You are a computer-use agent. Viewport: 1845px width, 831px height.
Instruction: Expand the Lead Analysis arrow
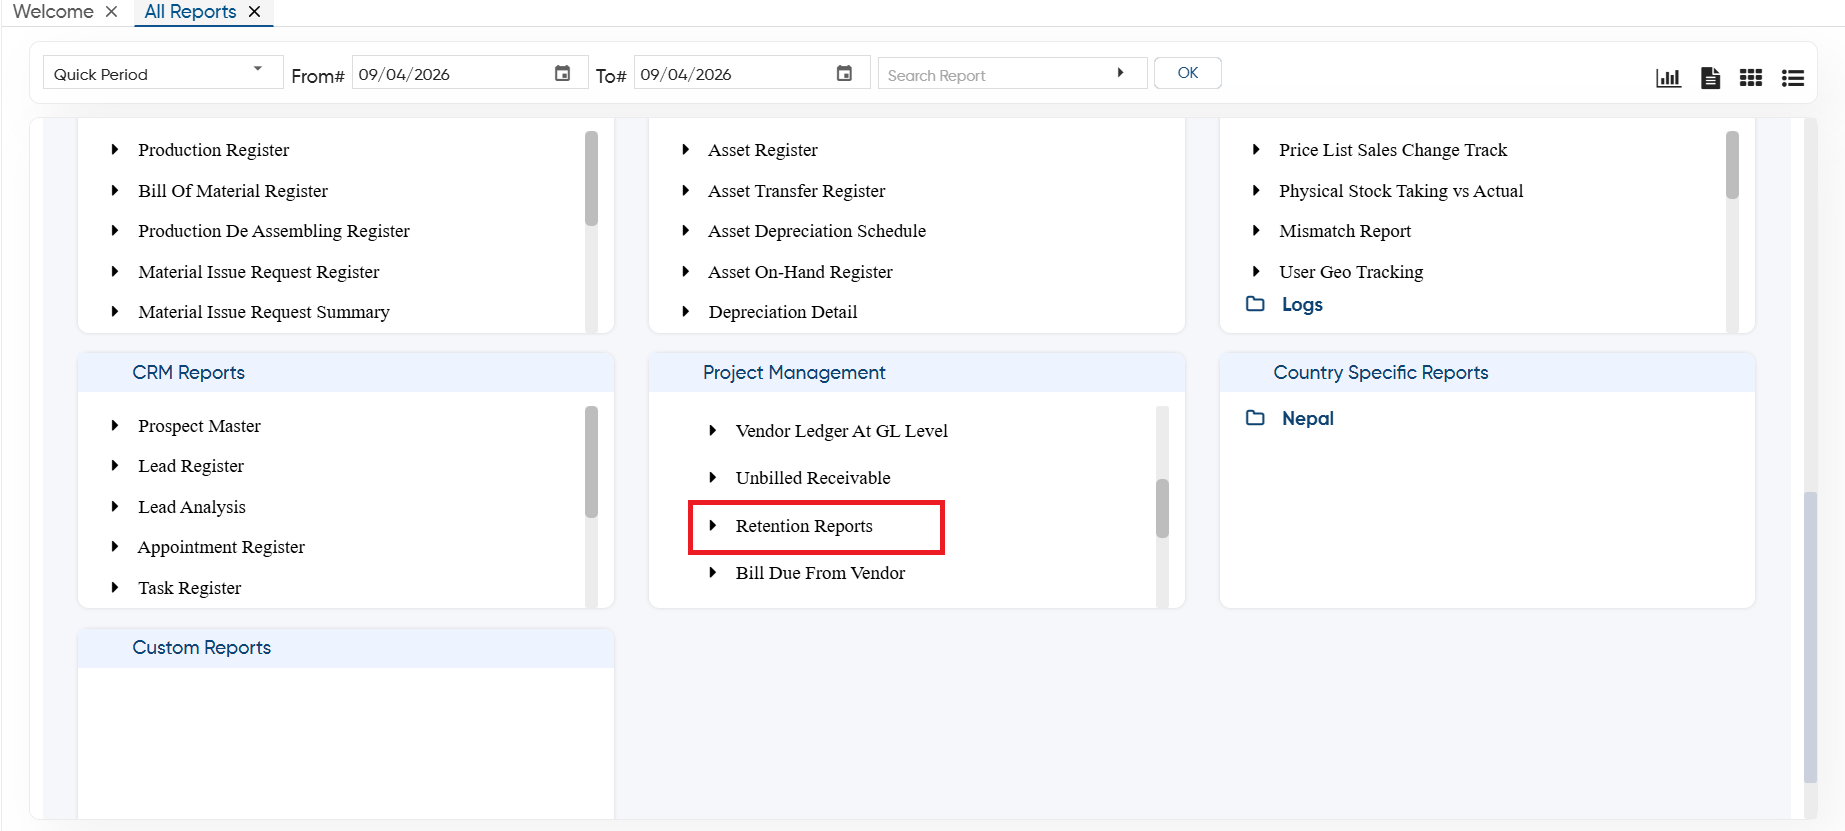(x=115, y=506)
